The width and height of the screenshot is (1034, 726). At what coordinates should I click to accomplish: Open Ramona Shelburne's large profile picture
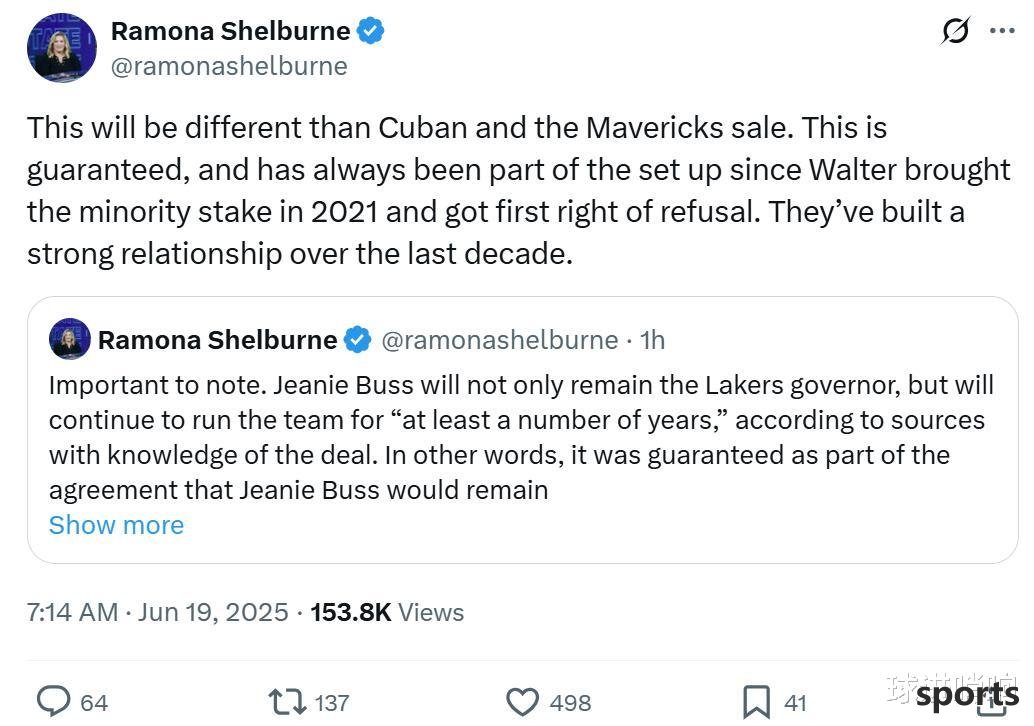[x=61, y=47]
